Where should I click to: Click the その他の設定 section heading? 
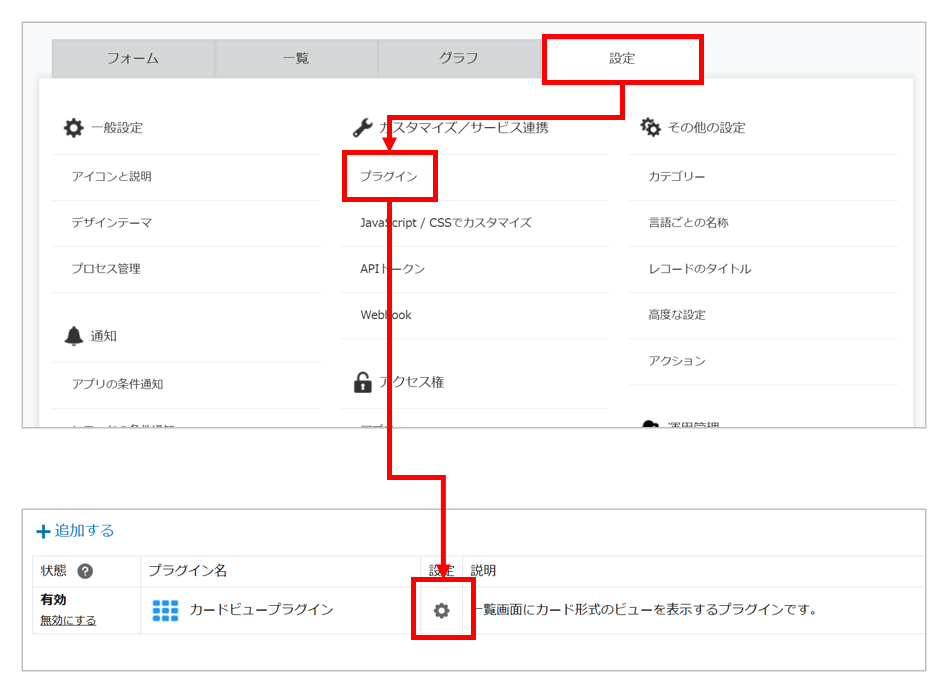point(707,128)
